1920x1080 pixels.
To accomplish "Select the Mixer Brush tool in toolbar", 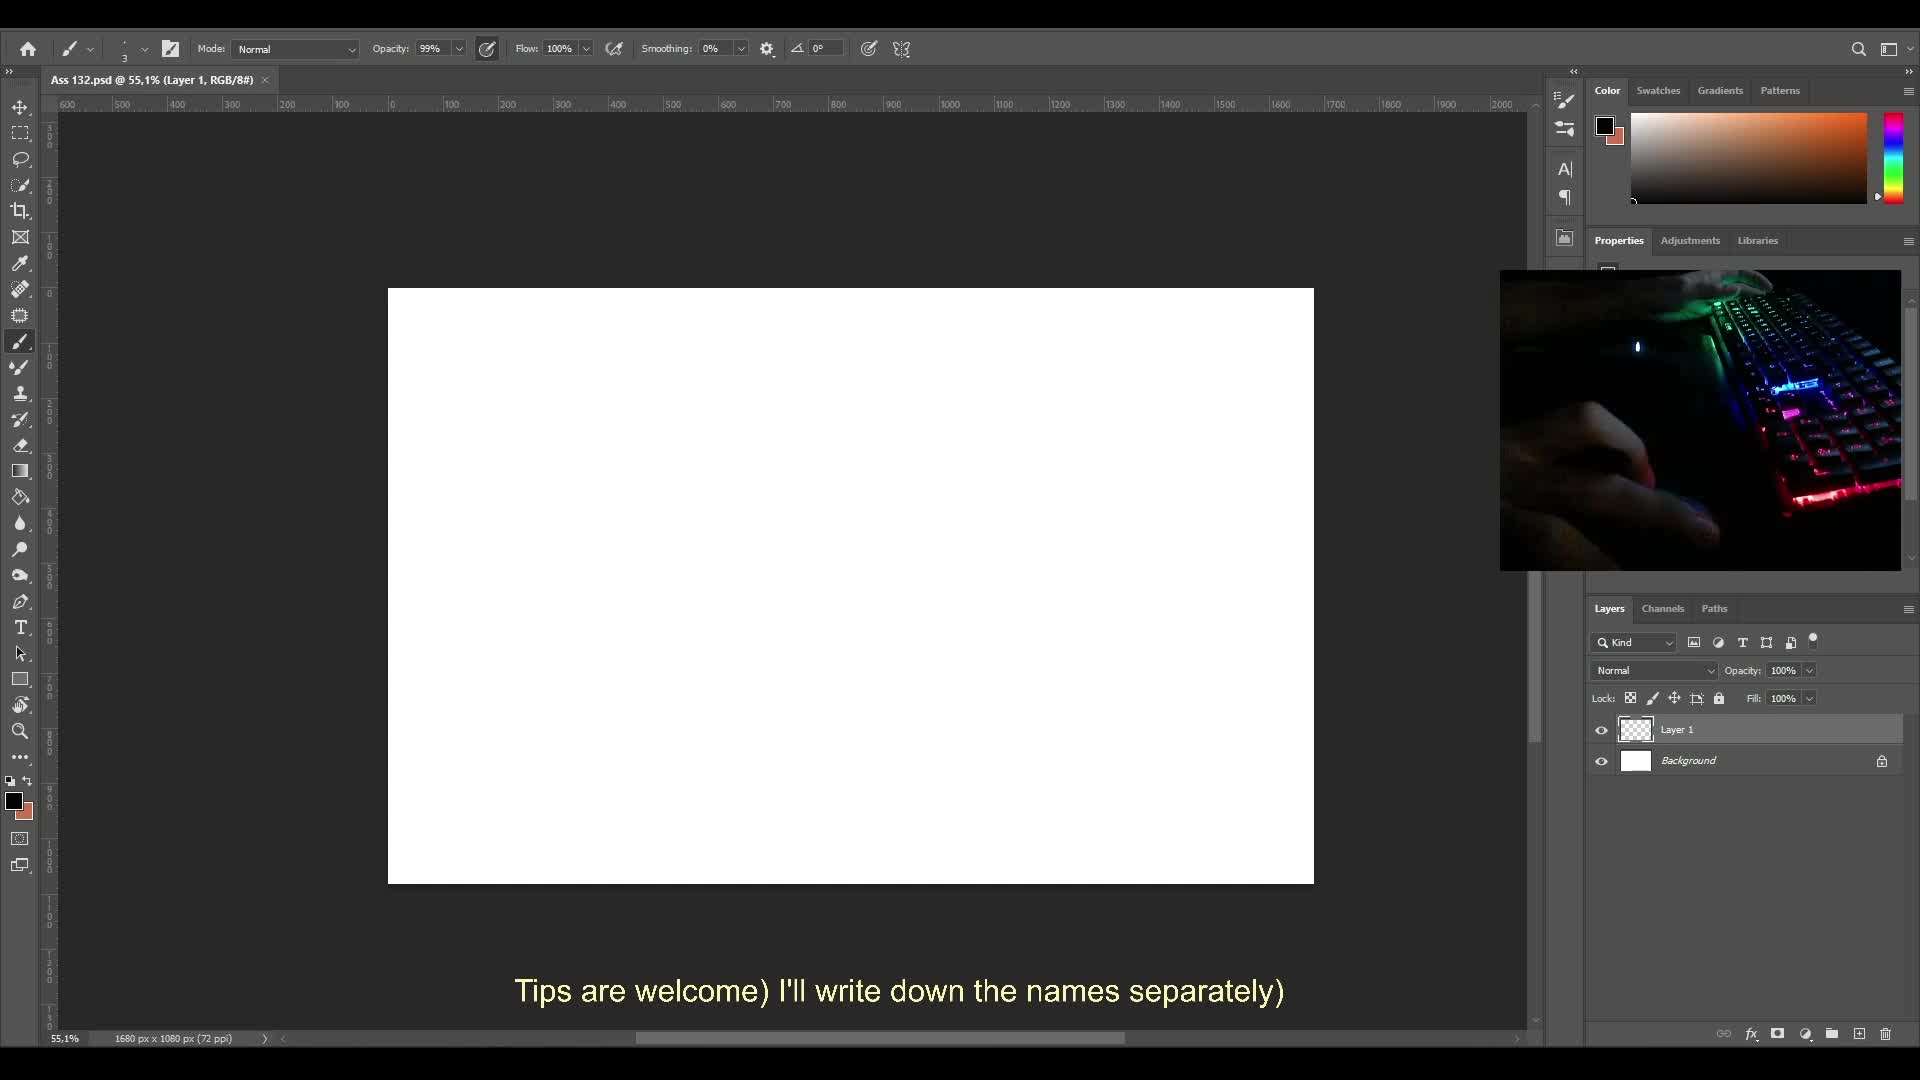I will tap(20, 367).
